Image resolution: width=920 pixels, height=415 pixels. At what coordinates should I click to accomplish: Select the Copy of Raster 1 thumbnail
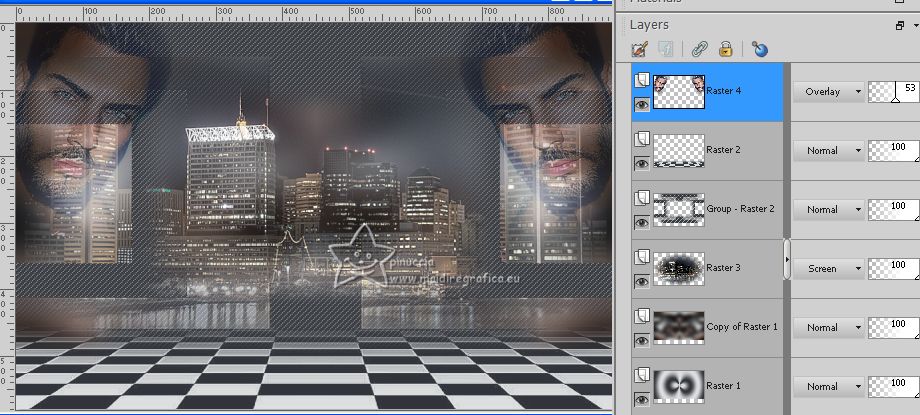point(679,328)
